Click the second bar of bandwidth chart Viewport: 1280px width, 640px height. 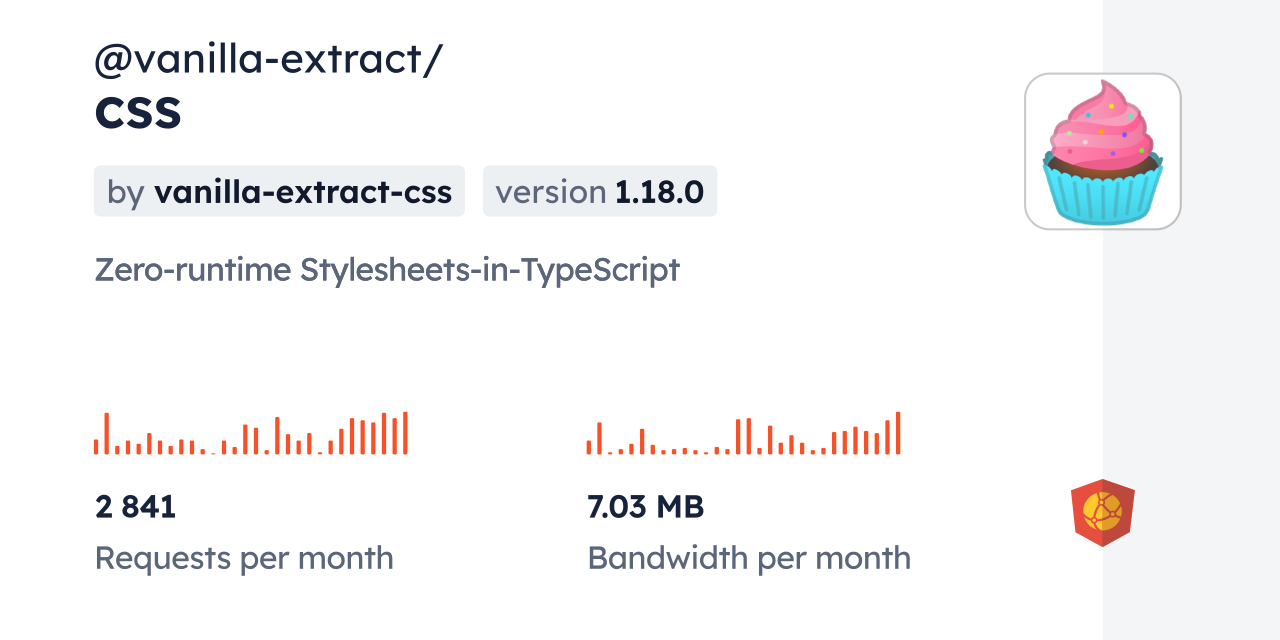[x=599, y=439]
